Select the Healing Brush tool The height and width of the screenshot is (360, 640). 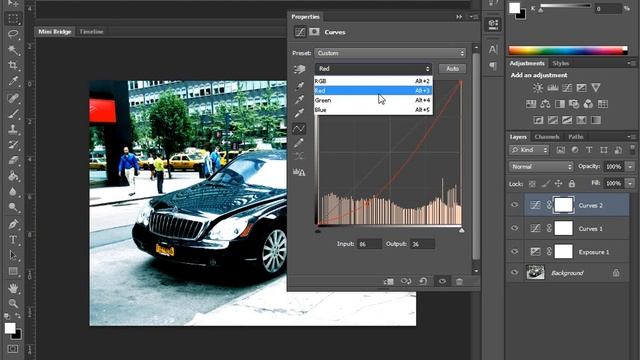13,98
